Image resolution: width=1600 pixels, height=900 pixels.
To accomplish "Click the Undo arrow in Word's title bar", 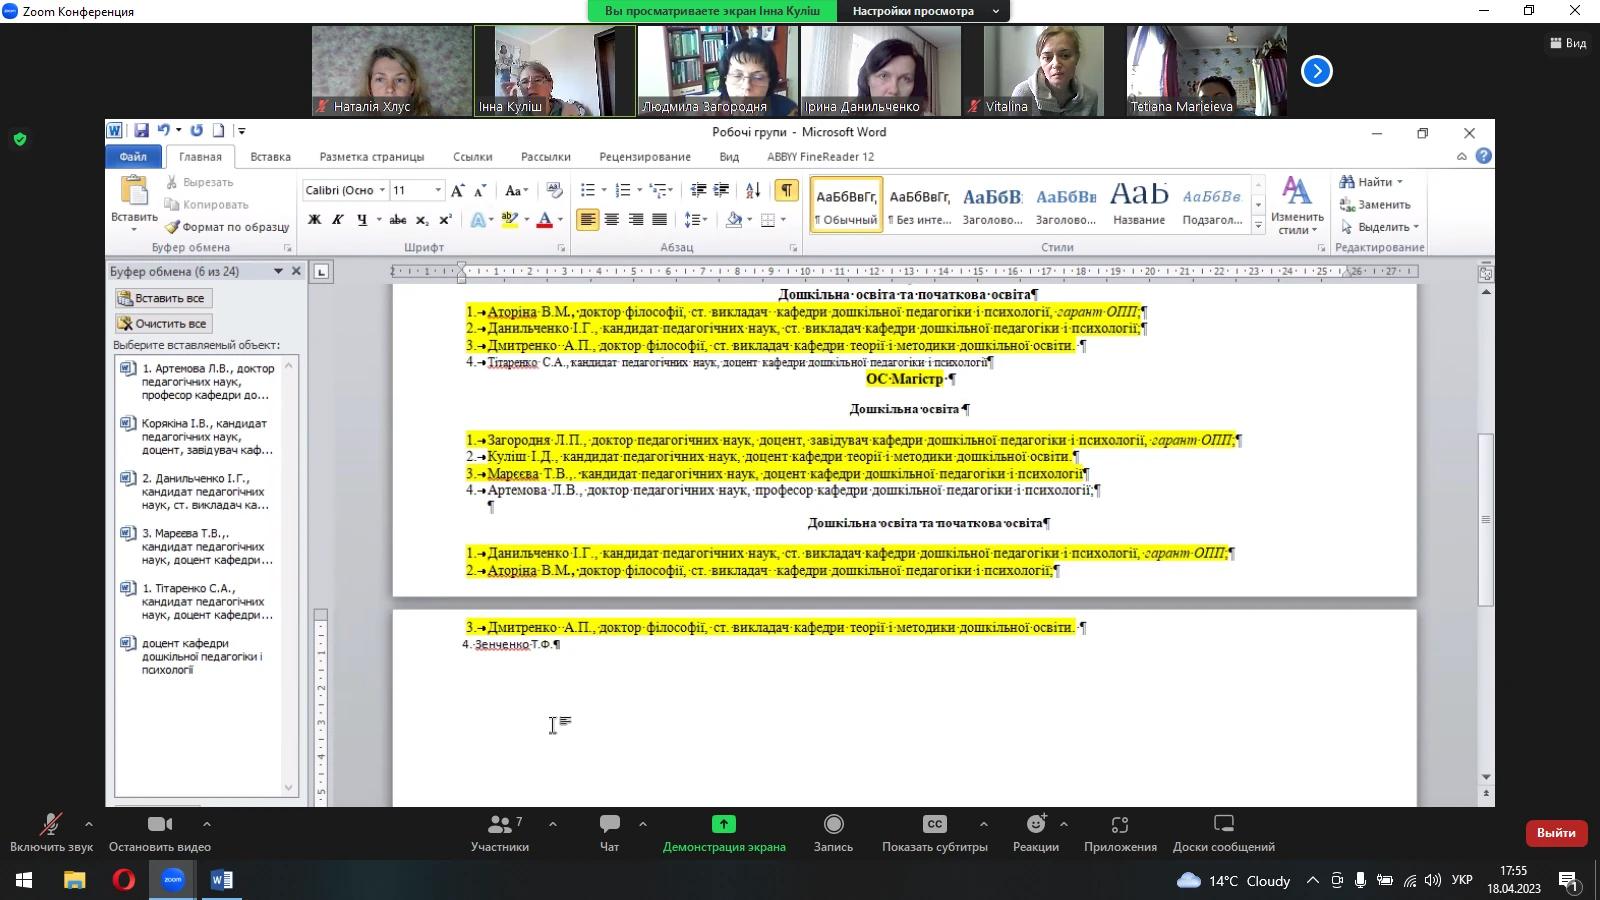I will (x=163, y=131).
